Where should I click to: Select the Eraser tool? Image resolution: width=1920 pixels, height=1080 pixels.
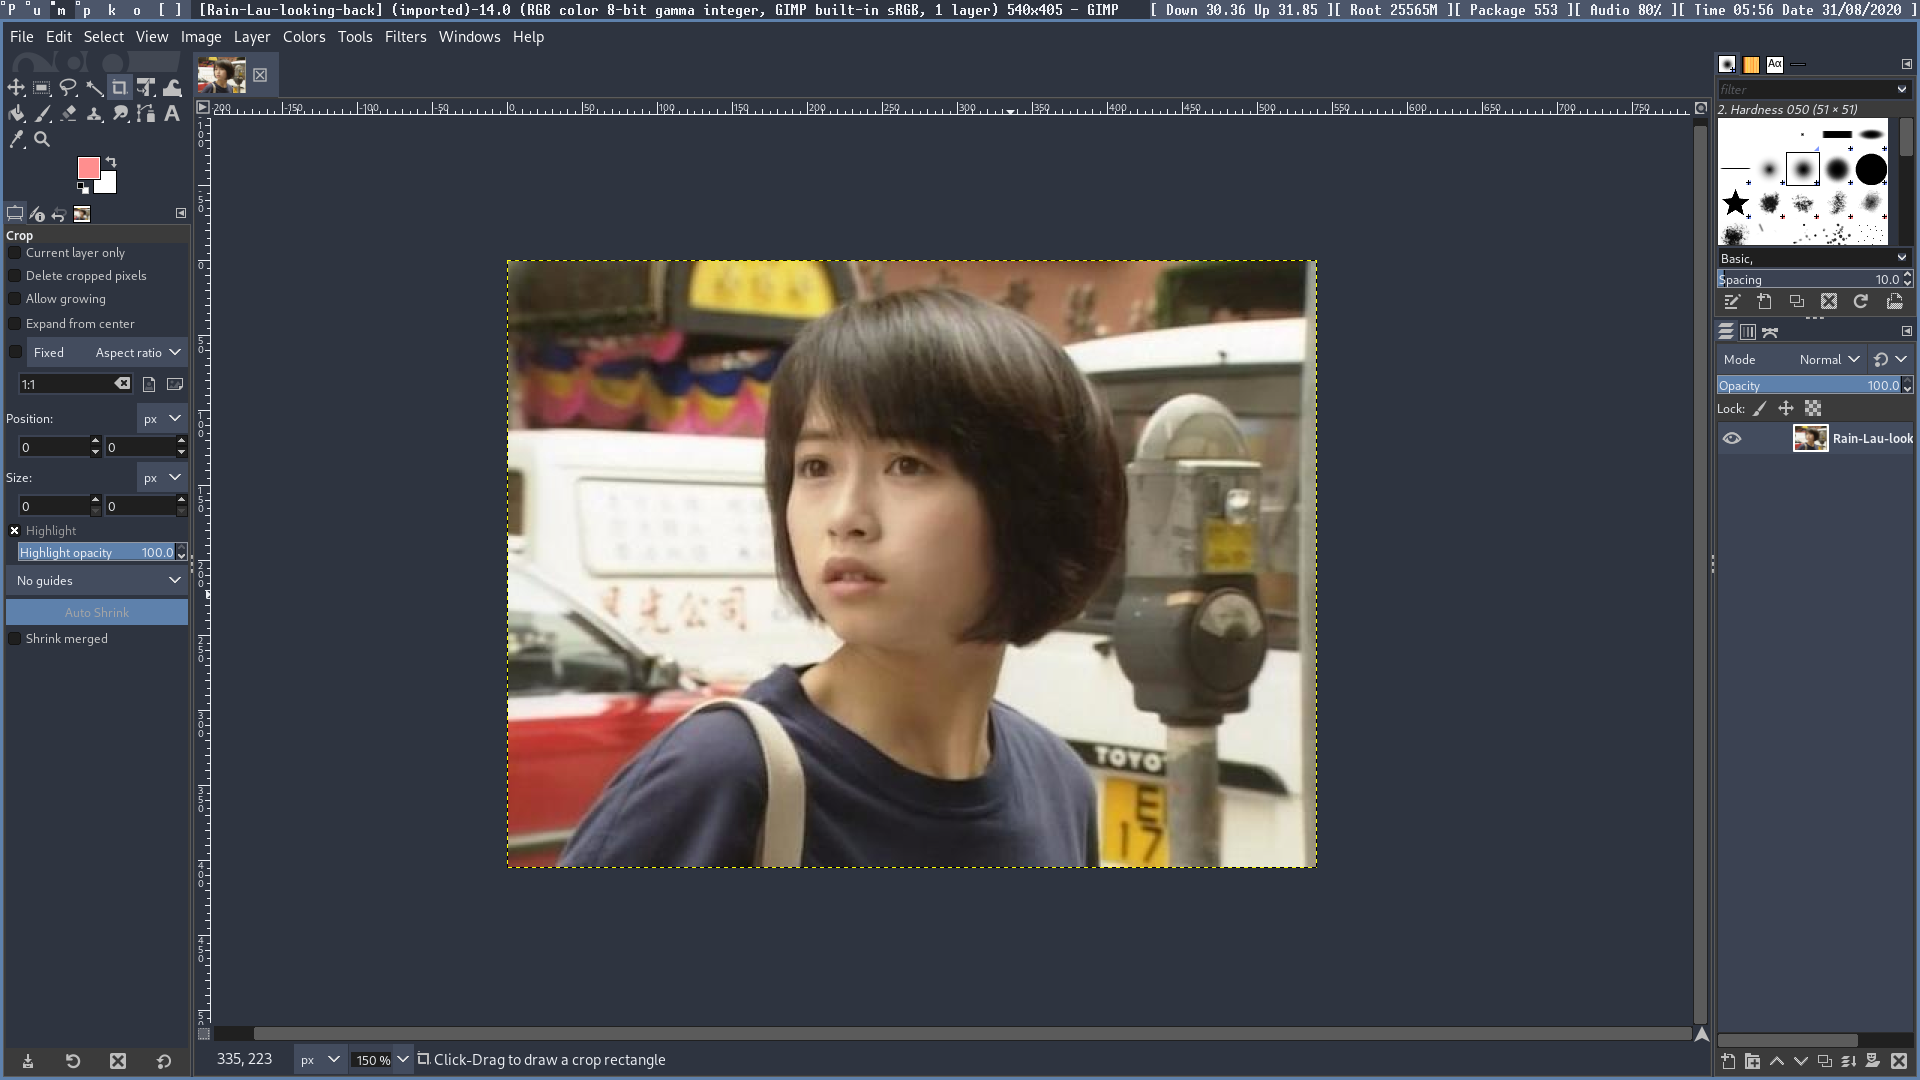(x=68, y=114)
